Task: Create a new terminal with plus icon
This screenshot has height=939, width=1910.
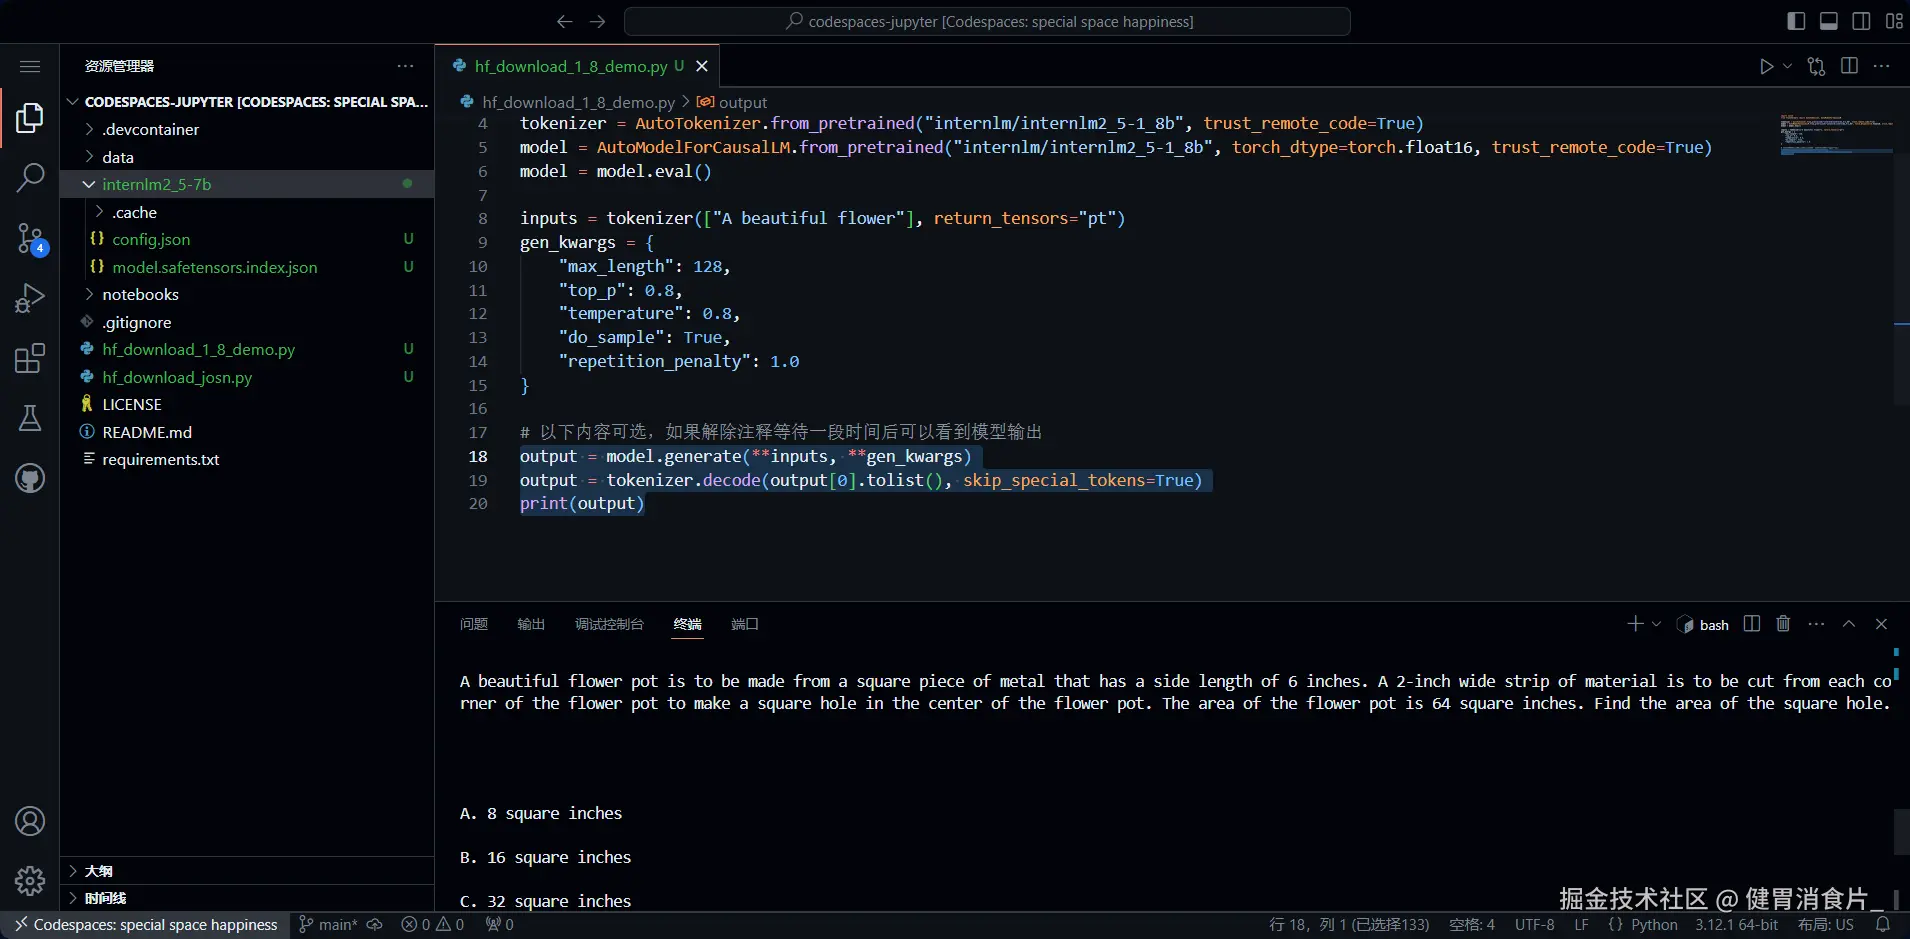Action: coord(1635,624)
